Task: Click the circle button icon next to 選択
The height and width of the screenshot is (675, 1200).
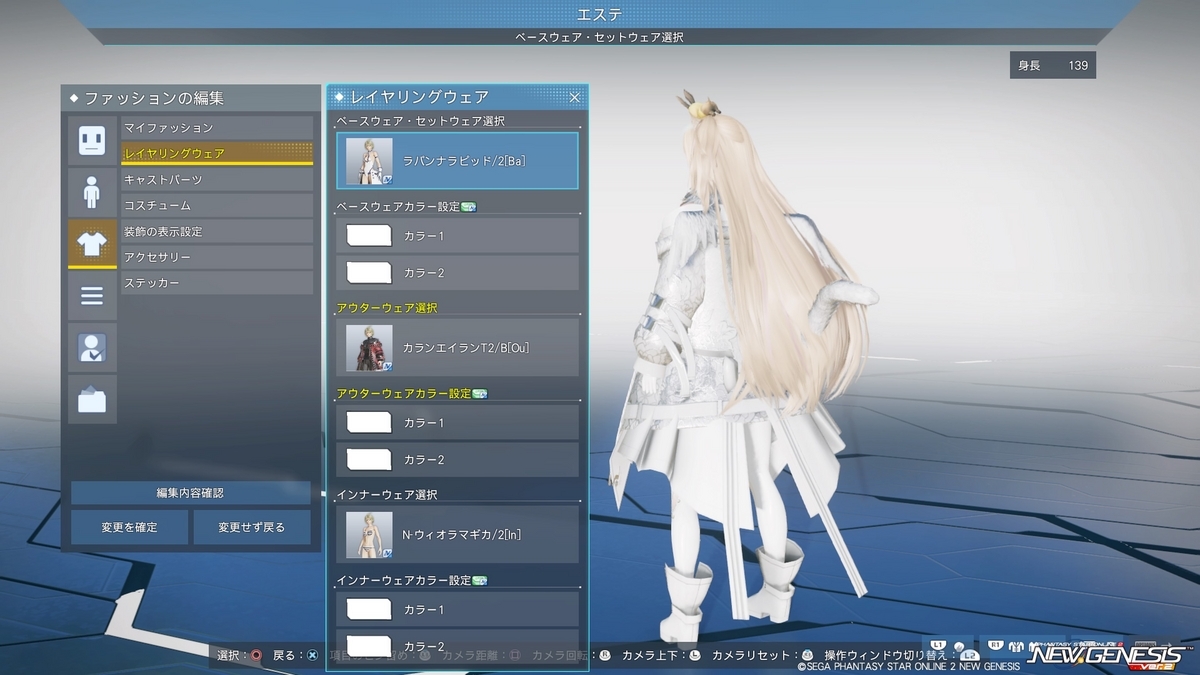Action: (257, 656)
